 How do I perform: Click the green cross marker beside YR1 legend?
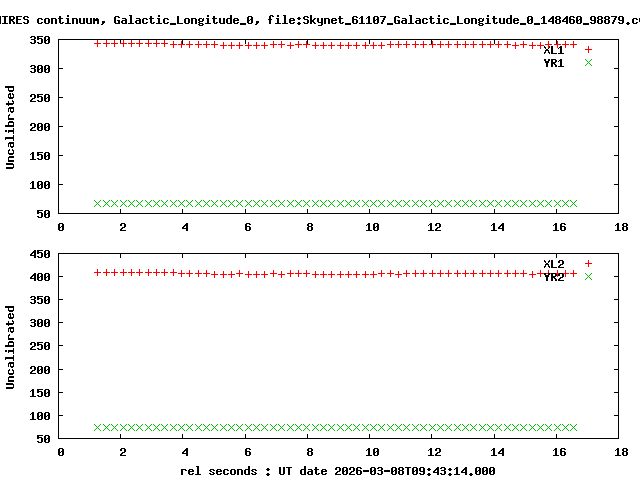tap(588, 63)
